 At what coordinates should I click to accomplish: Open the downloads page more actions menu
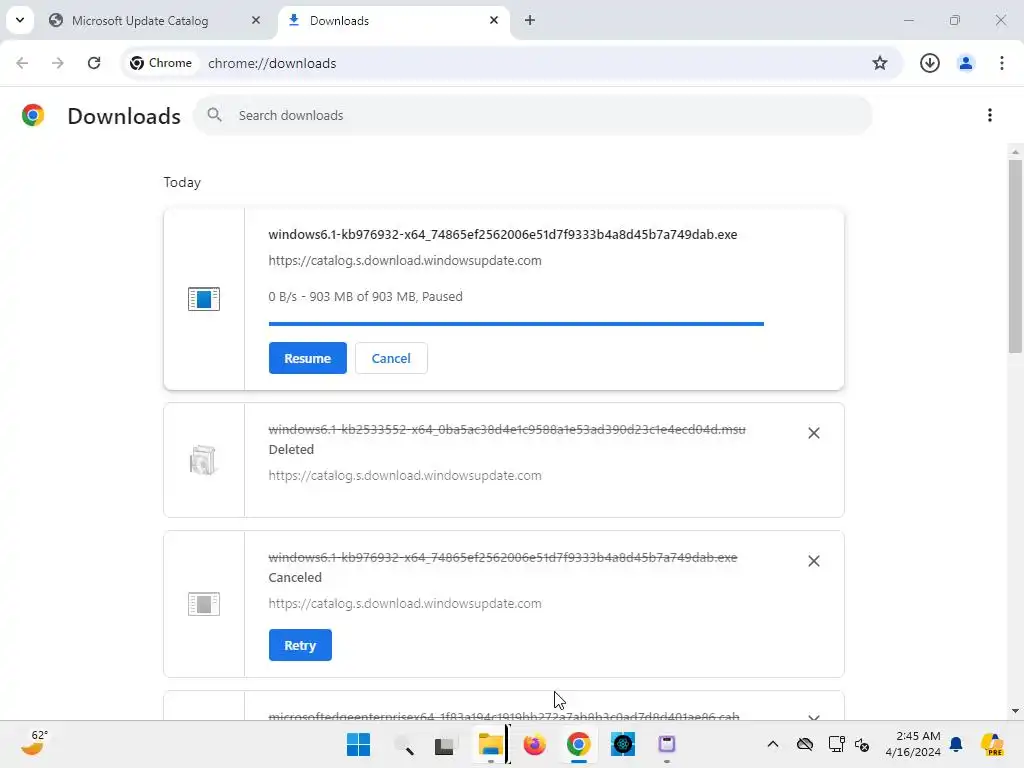click(x=990, y=115)
